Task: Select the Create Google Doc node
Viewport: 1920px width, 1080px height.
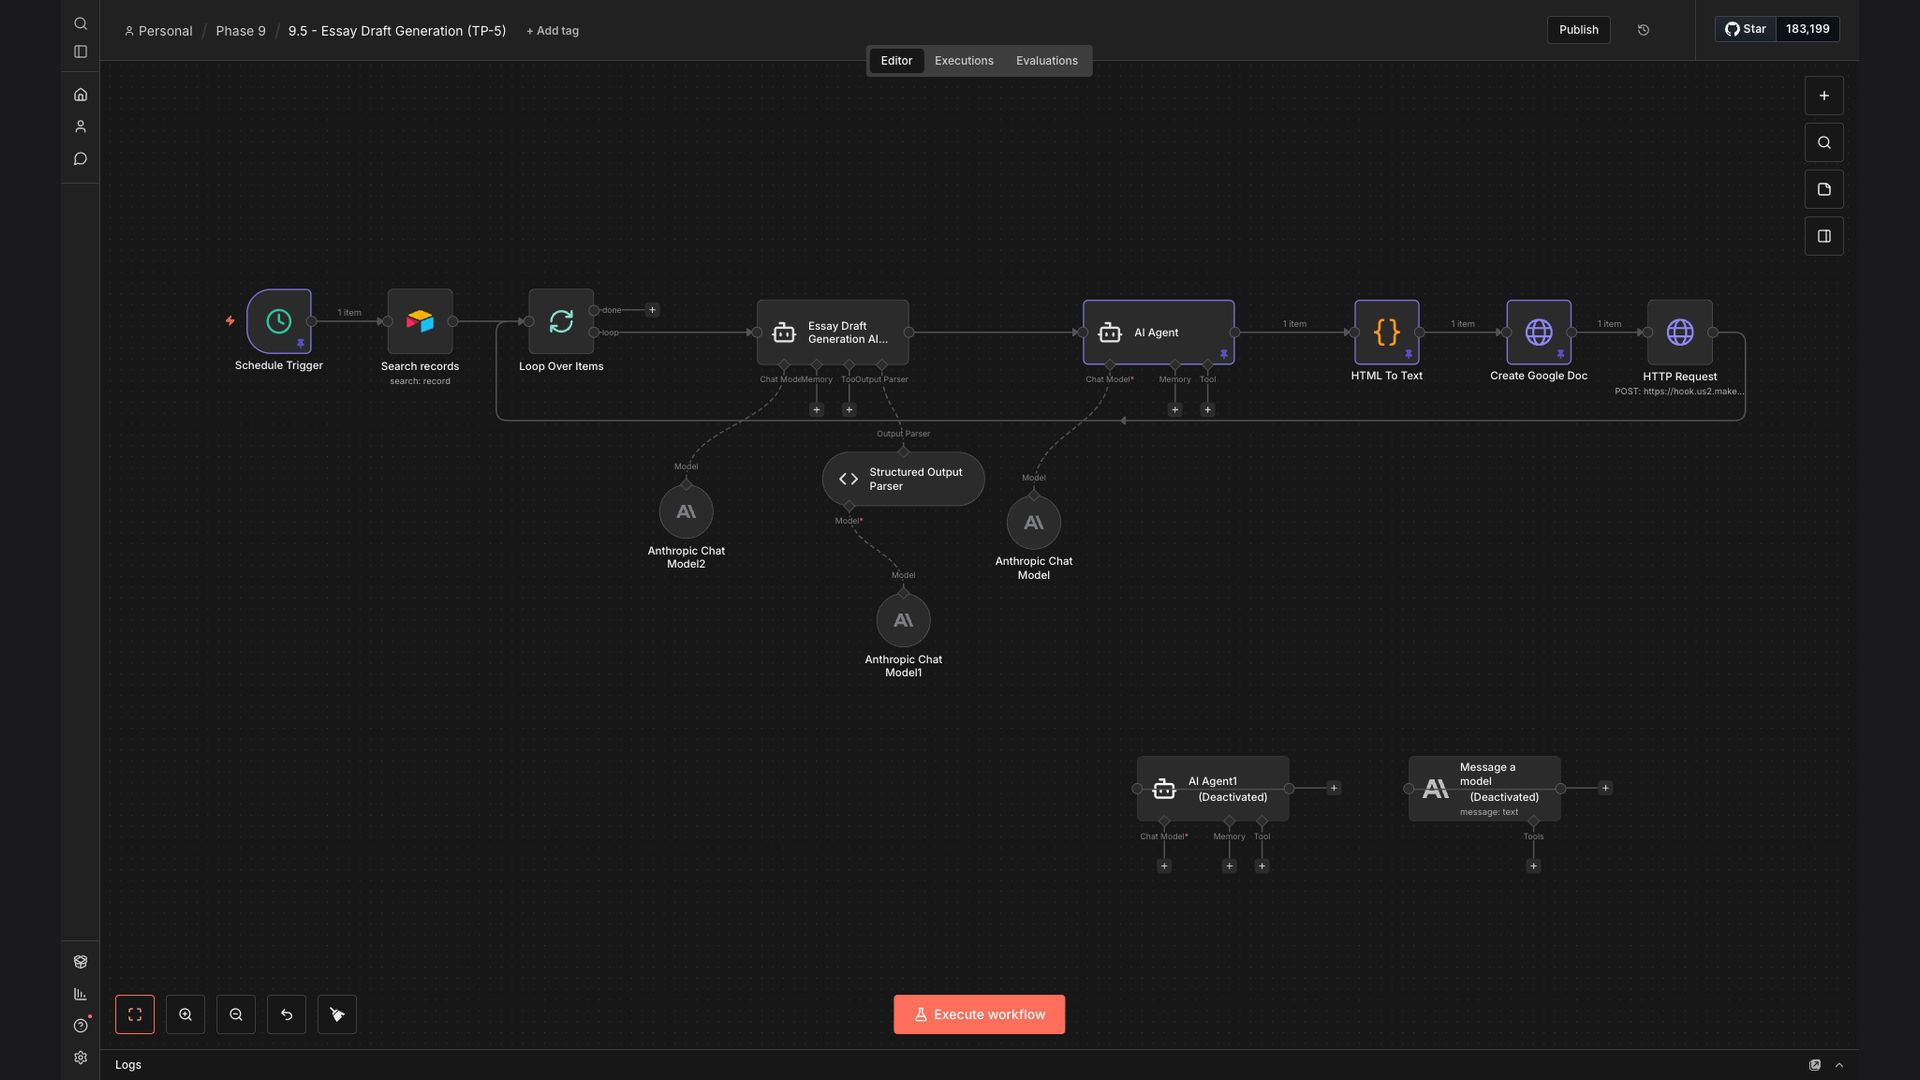Action: 1538,332
